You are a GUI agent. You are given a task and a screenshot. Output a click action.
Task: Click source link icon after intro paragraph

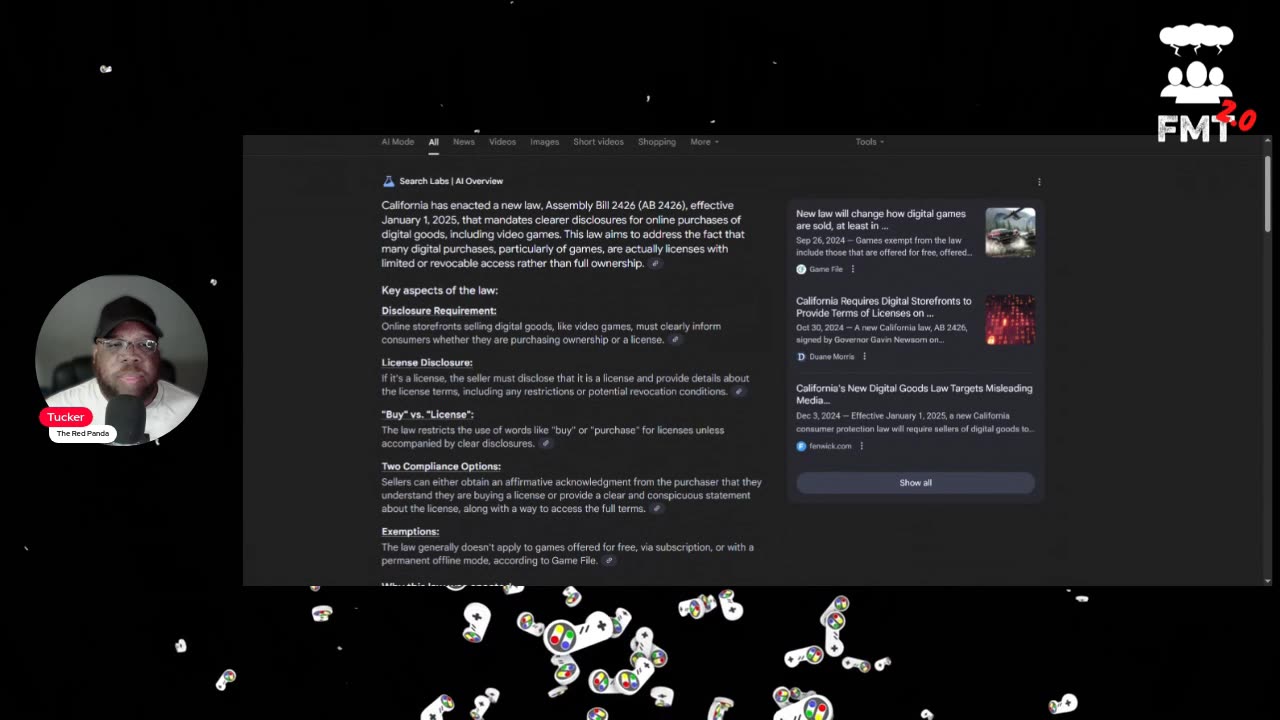(x=655, y=264)
